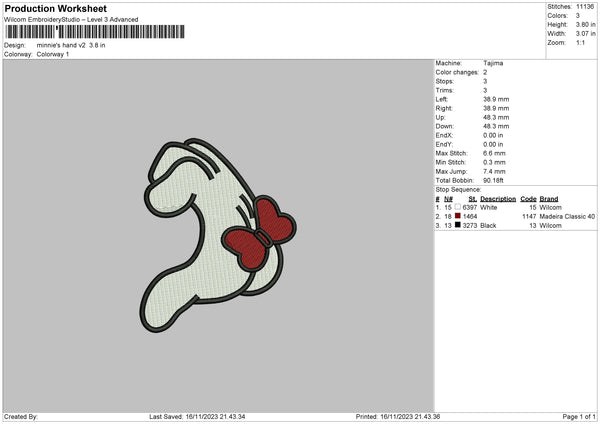
Task: Click the barcode under the worksheet title
Action: click(x=95, y=32)
